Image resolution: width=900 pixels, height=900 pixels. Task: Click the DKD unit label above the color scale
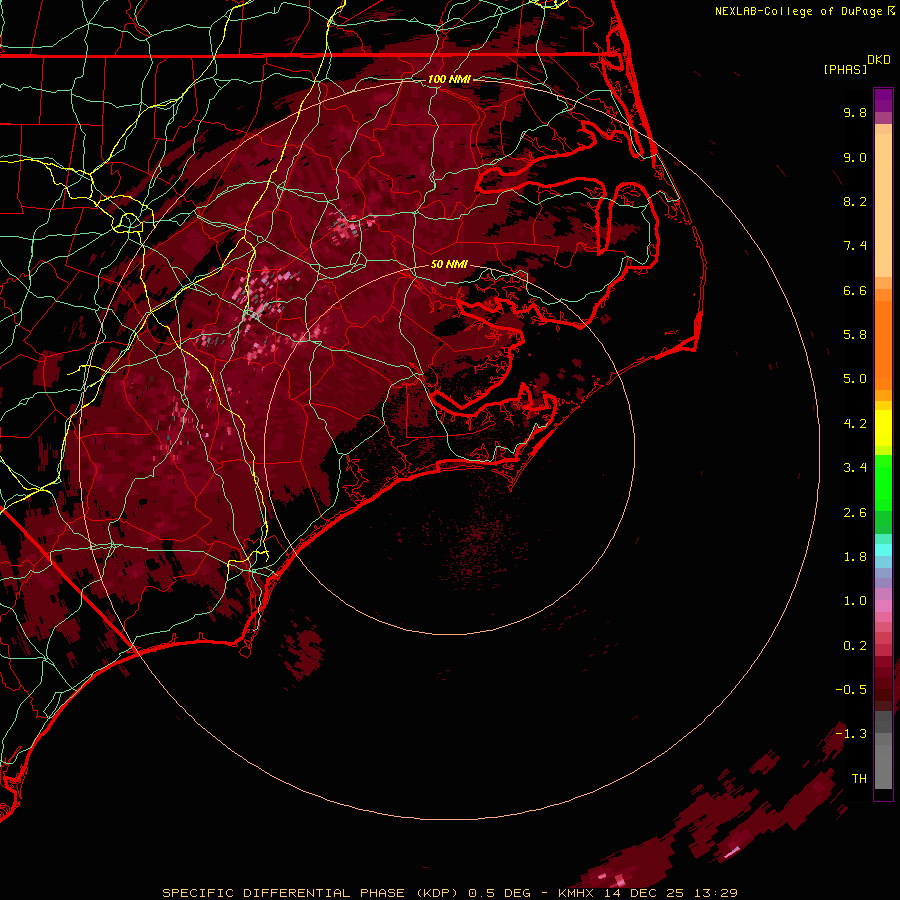(x=879, y=60)
